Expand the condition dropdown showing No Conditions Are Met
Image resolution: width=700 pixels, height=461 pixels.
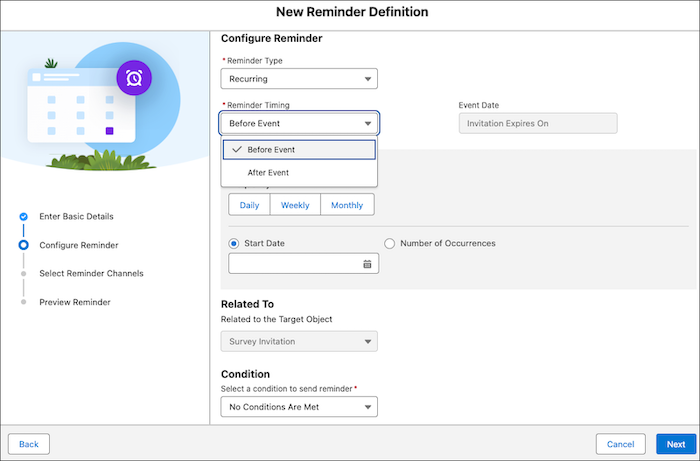[299, 407]
